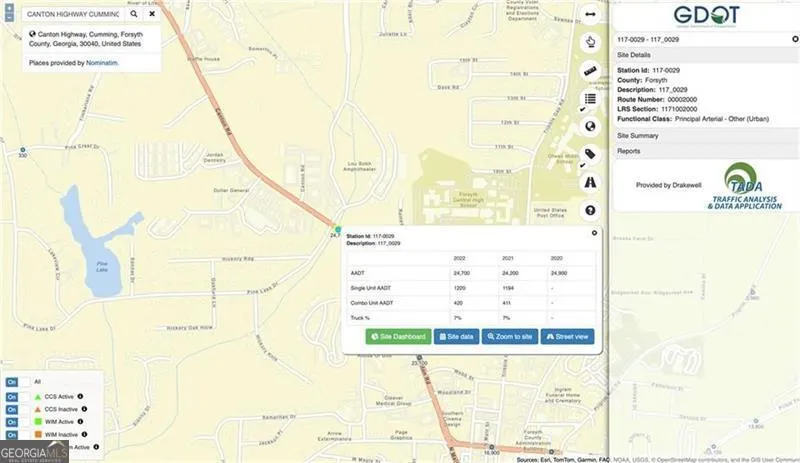Toggle the All layers switch

(13, 382)
